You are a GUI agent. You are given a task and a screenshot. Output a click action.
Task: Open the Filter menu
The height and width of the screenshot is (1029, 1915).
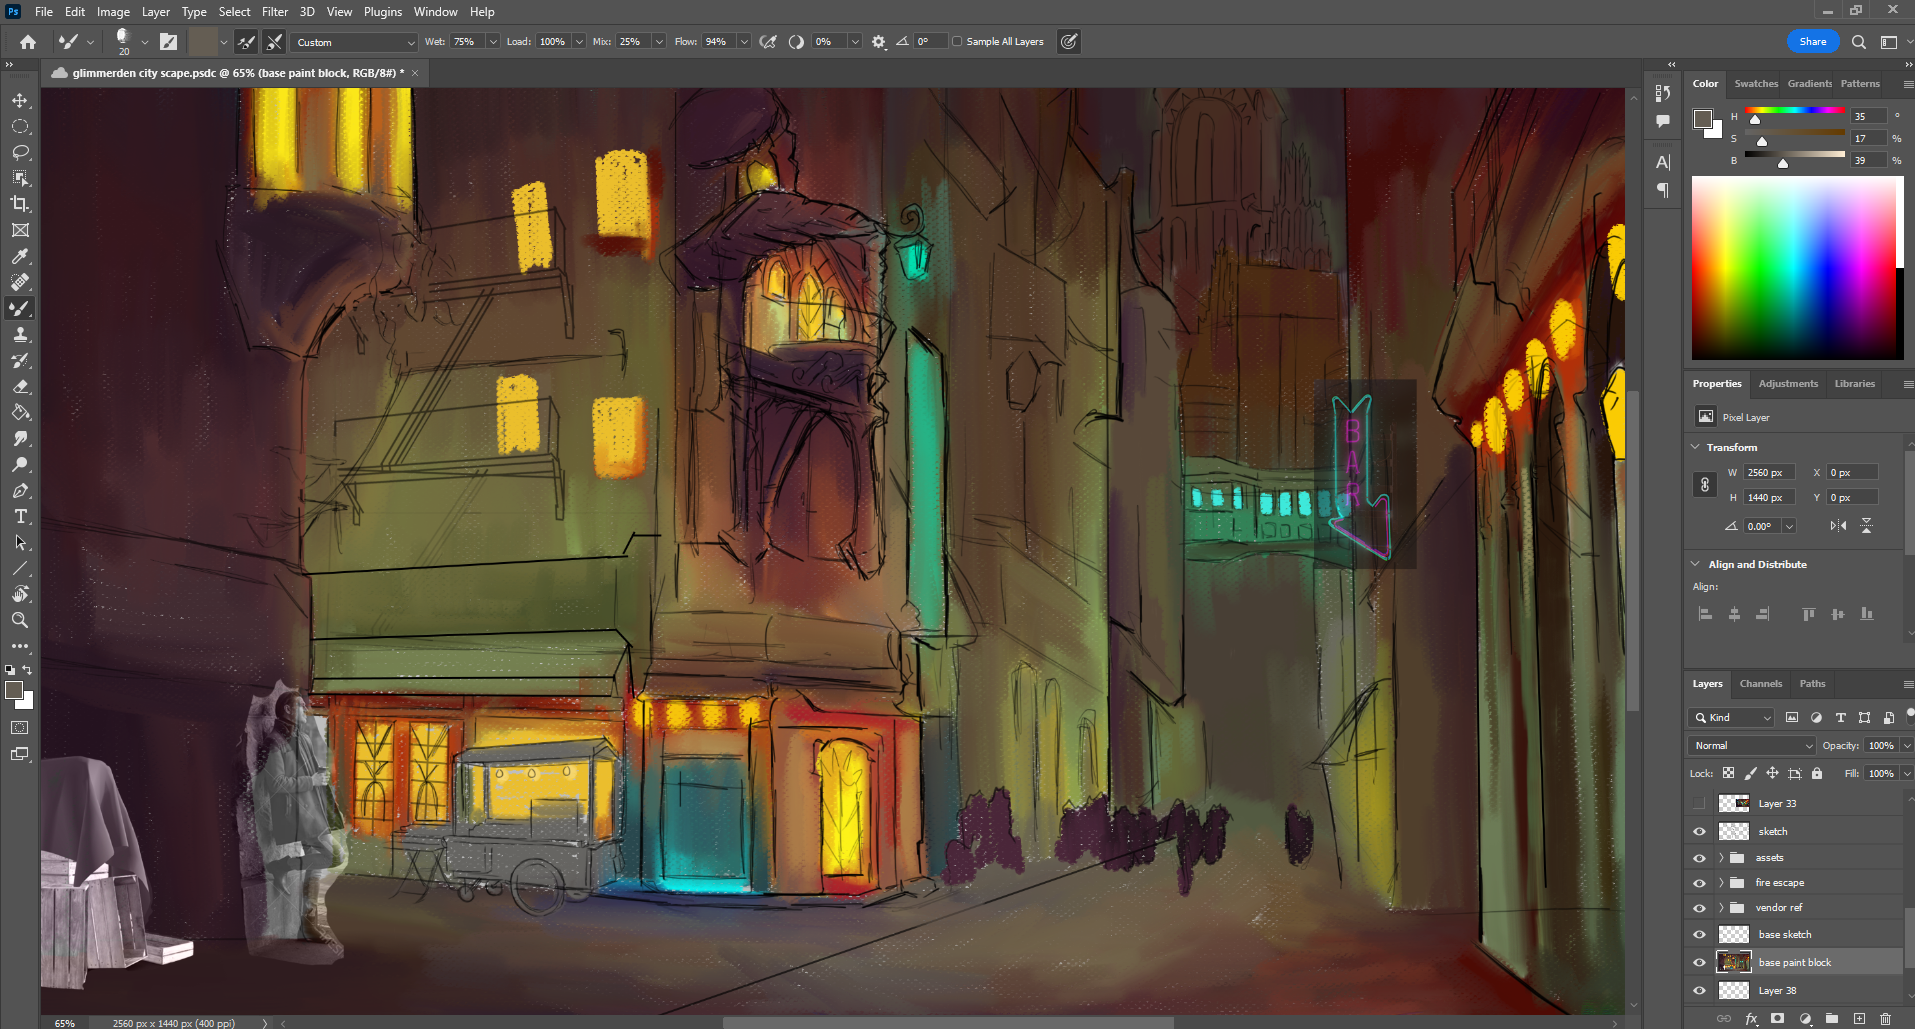(x=275, y=12)
